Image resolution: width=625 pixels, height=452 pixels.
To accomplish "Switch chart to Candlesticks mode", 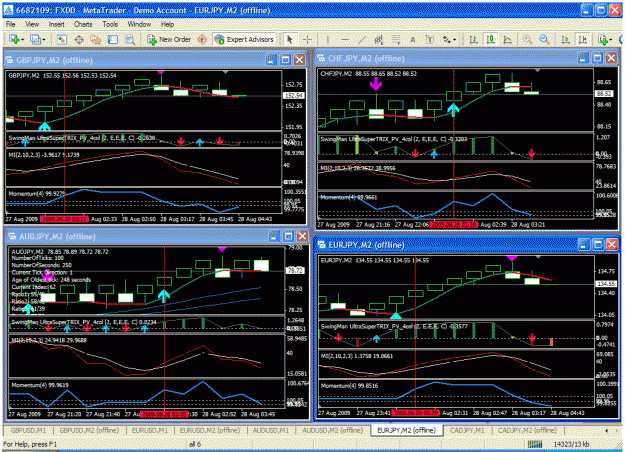I will (x=490, y=39).
